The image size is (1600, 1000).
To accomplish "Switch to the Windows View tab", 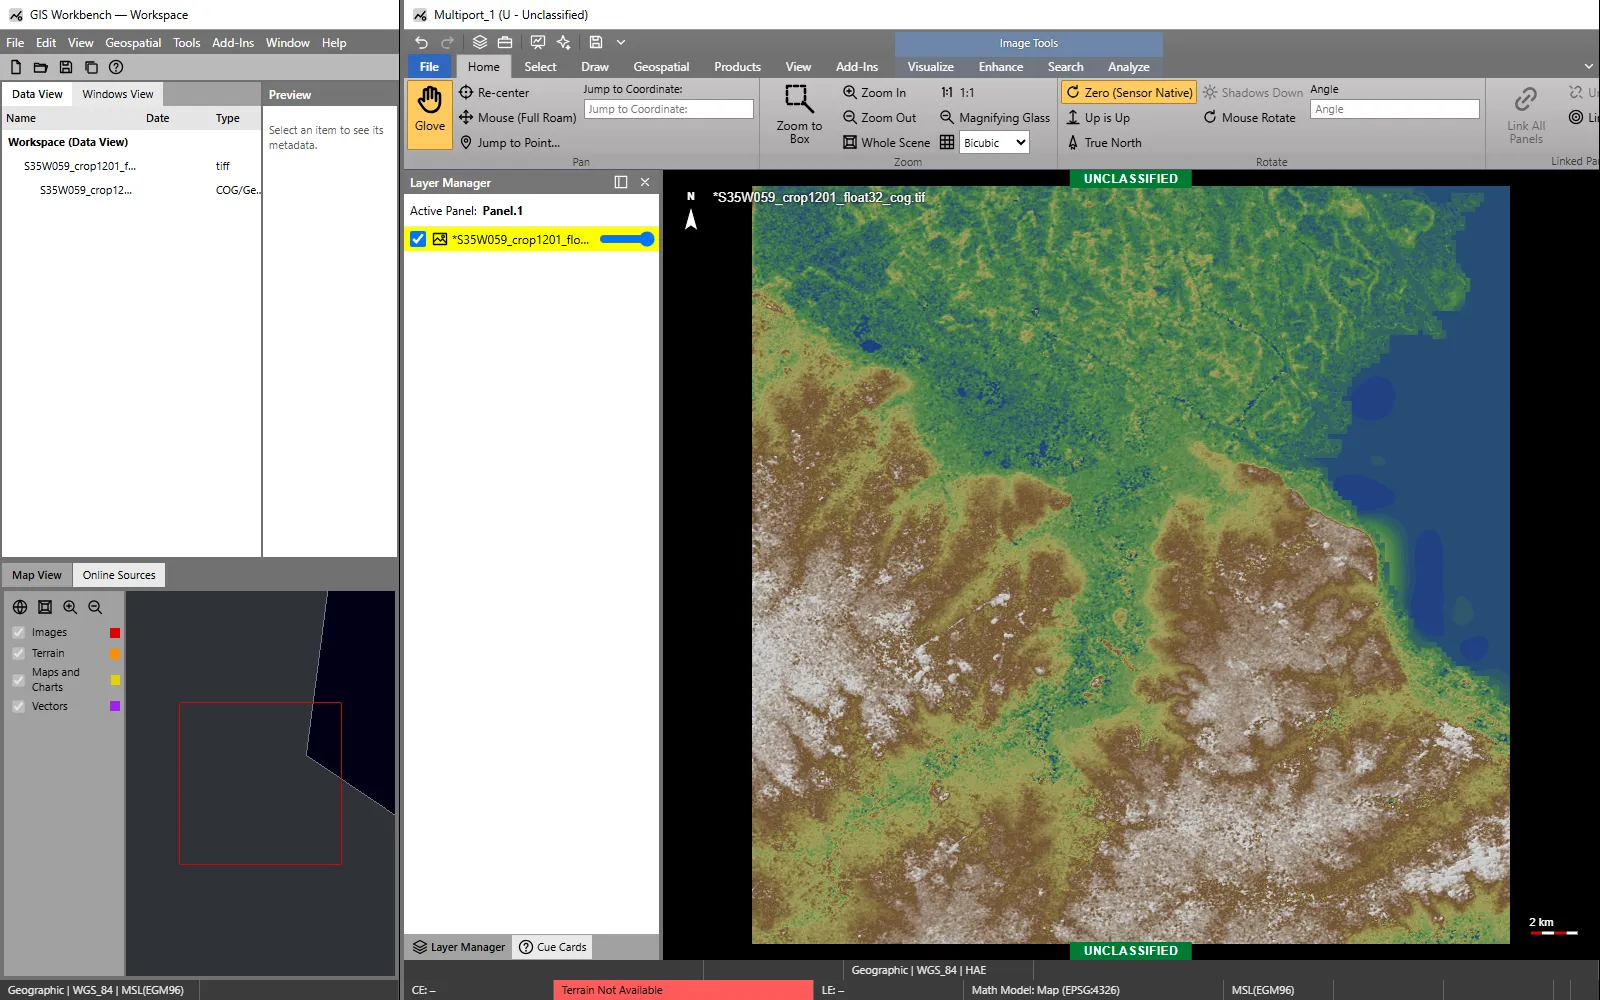I will coord(118,94).
